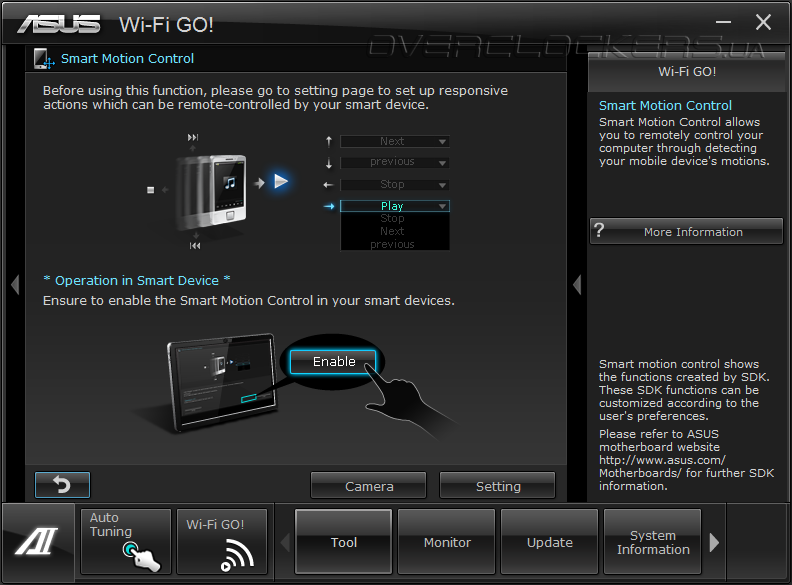Minimize the Wi-Fi GO! window
This screenshot has width=792, height=585.
[723, 22]
